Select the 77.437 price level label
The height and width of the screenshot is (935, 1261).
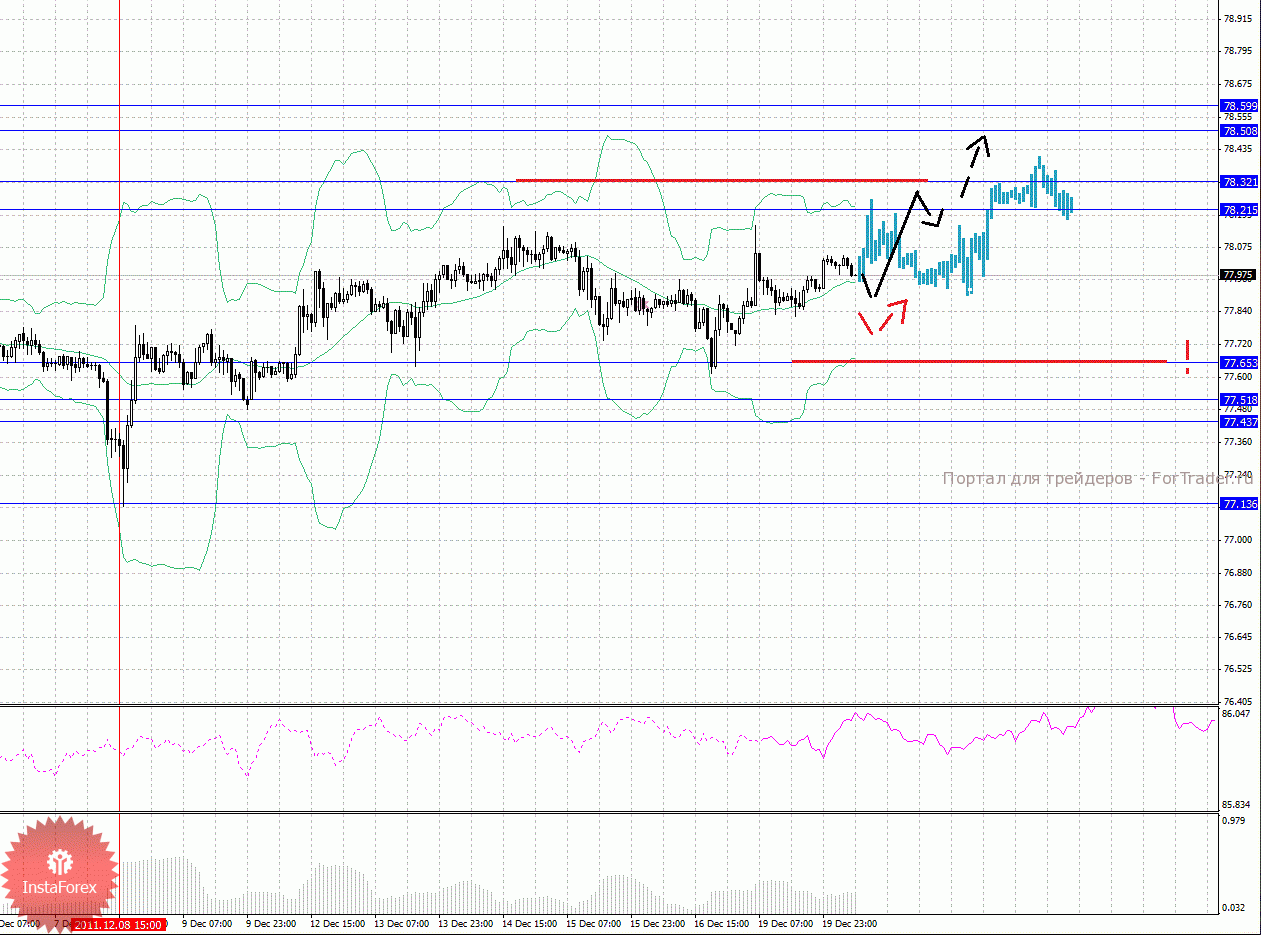[1240, 422]
